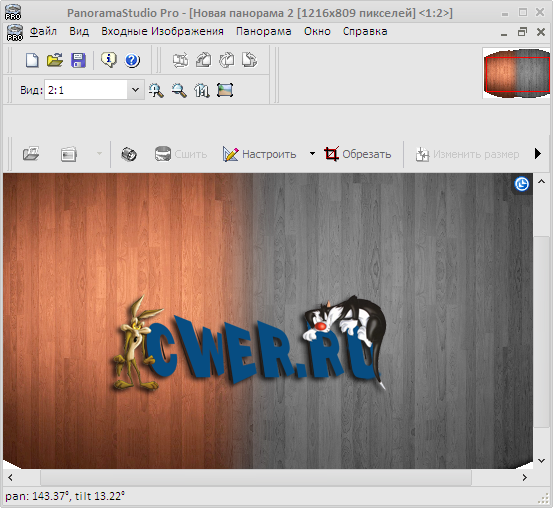Click the vertical scrollbar down arrow
Screen dimensions: 553x508
click(541, 460)
